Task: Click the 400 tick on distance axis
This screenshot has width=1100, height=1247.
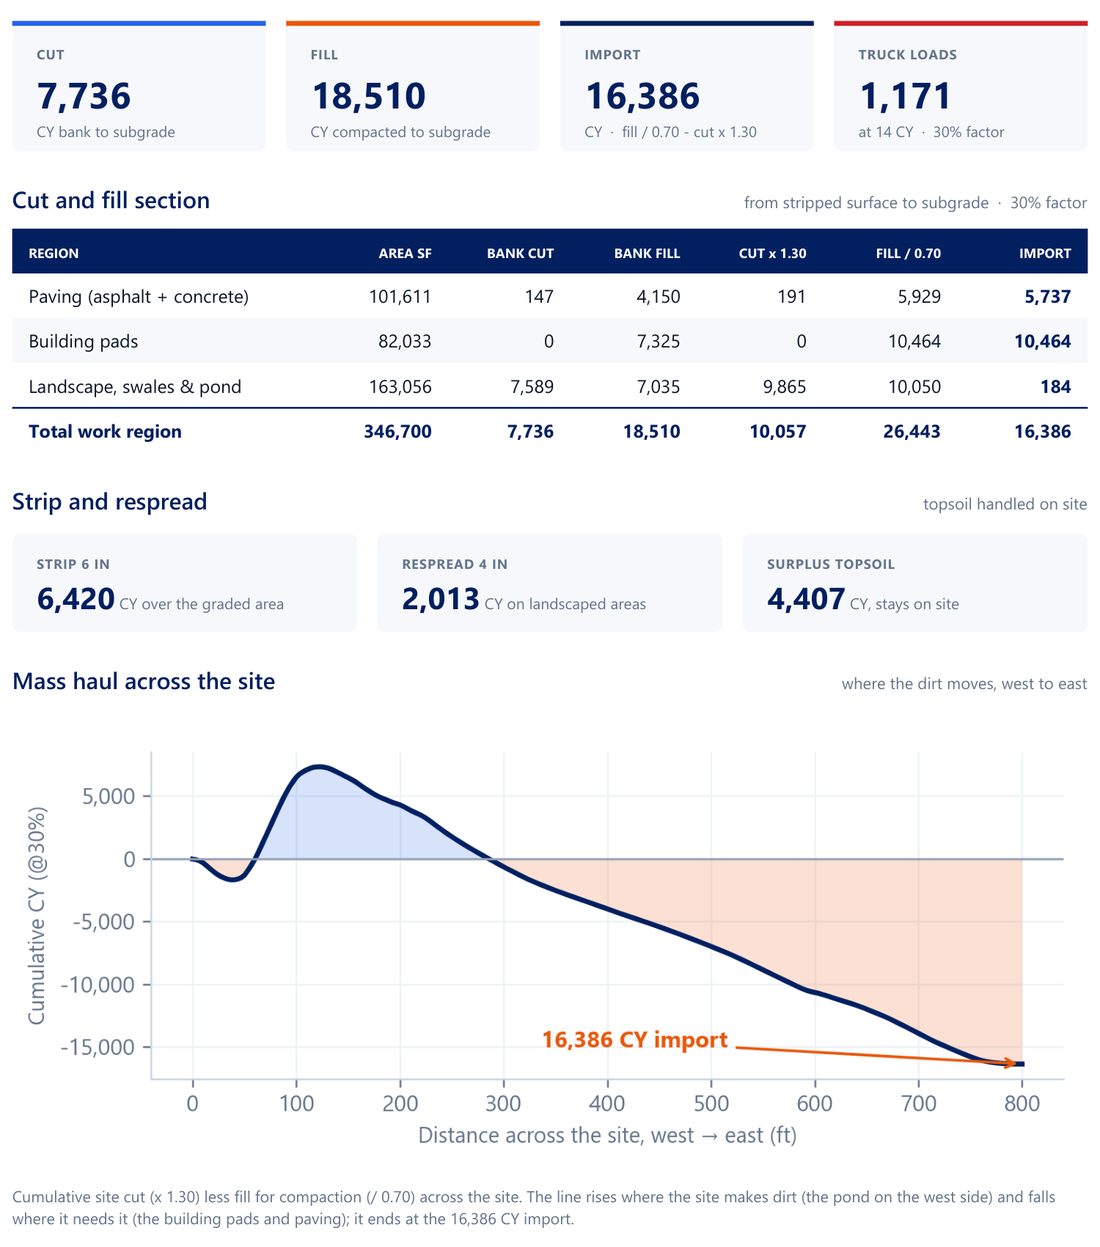Action: tap(607, 1103)
